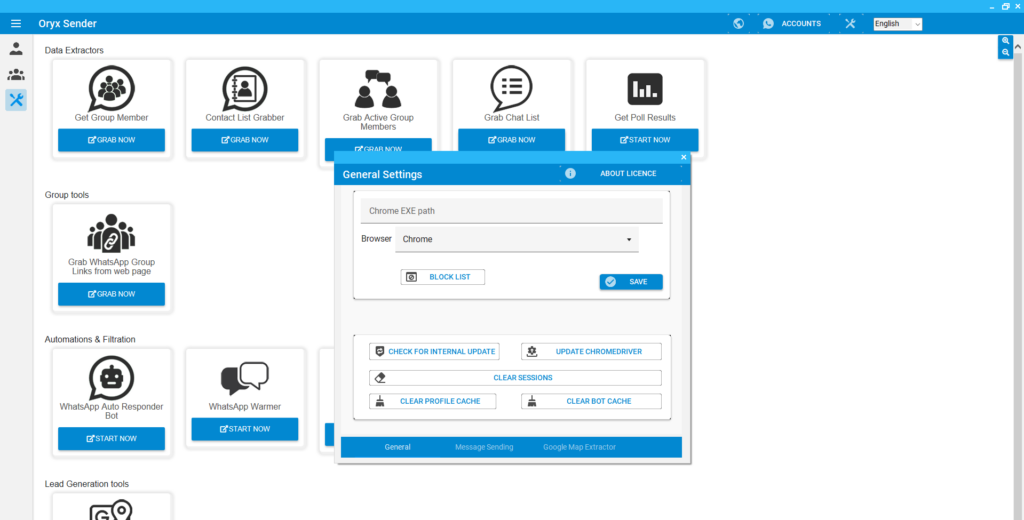Click CHECK FOR INTERNAL UPDATE
Image resolution: width=1024 pixels, height=520 pixels.
(x=434, y=351)
